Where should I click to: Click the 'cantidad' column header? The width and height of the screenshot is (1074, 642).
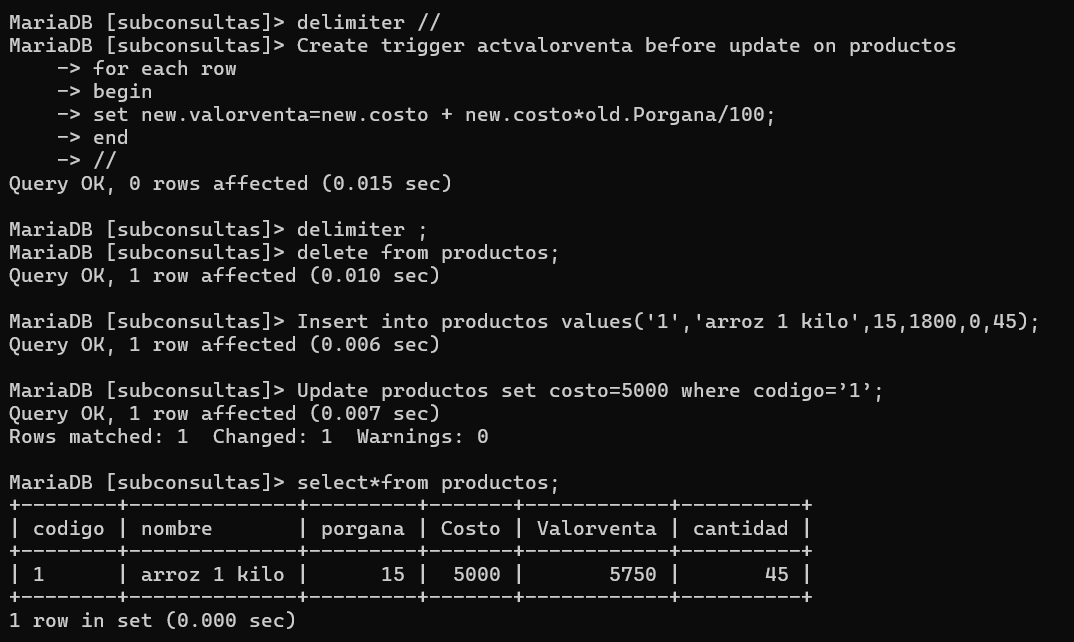(740, 528)
